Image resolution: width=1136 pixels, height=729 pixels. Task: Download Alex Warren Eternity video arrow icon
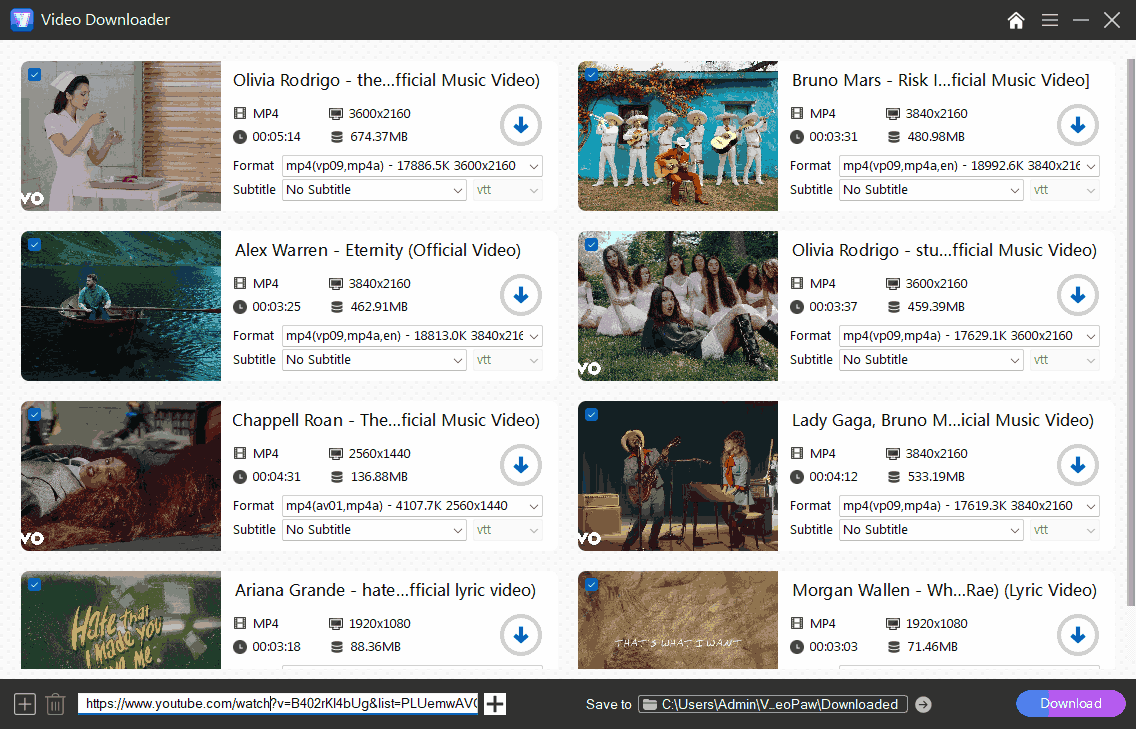click(521, 296)
